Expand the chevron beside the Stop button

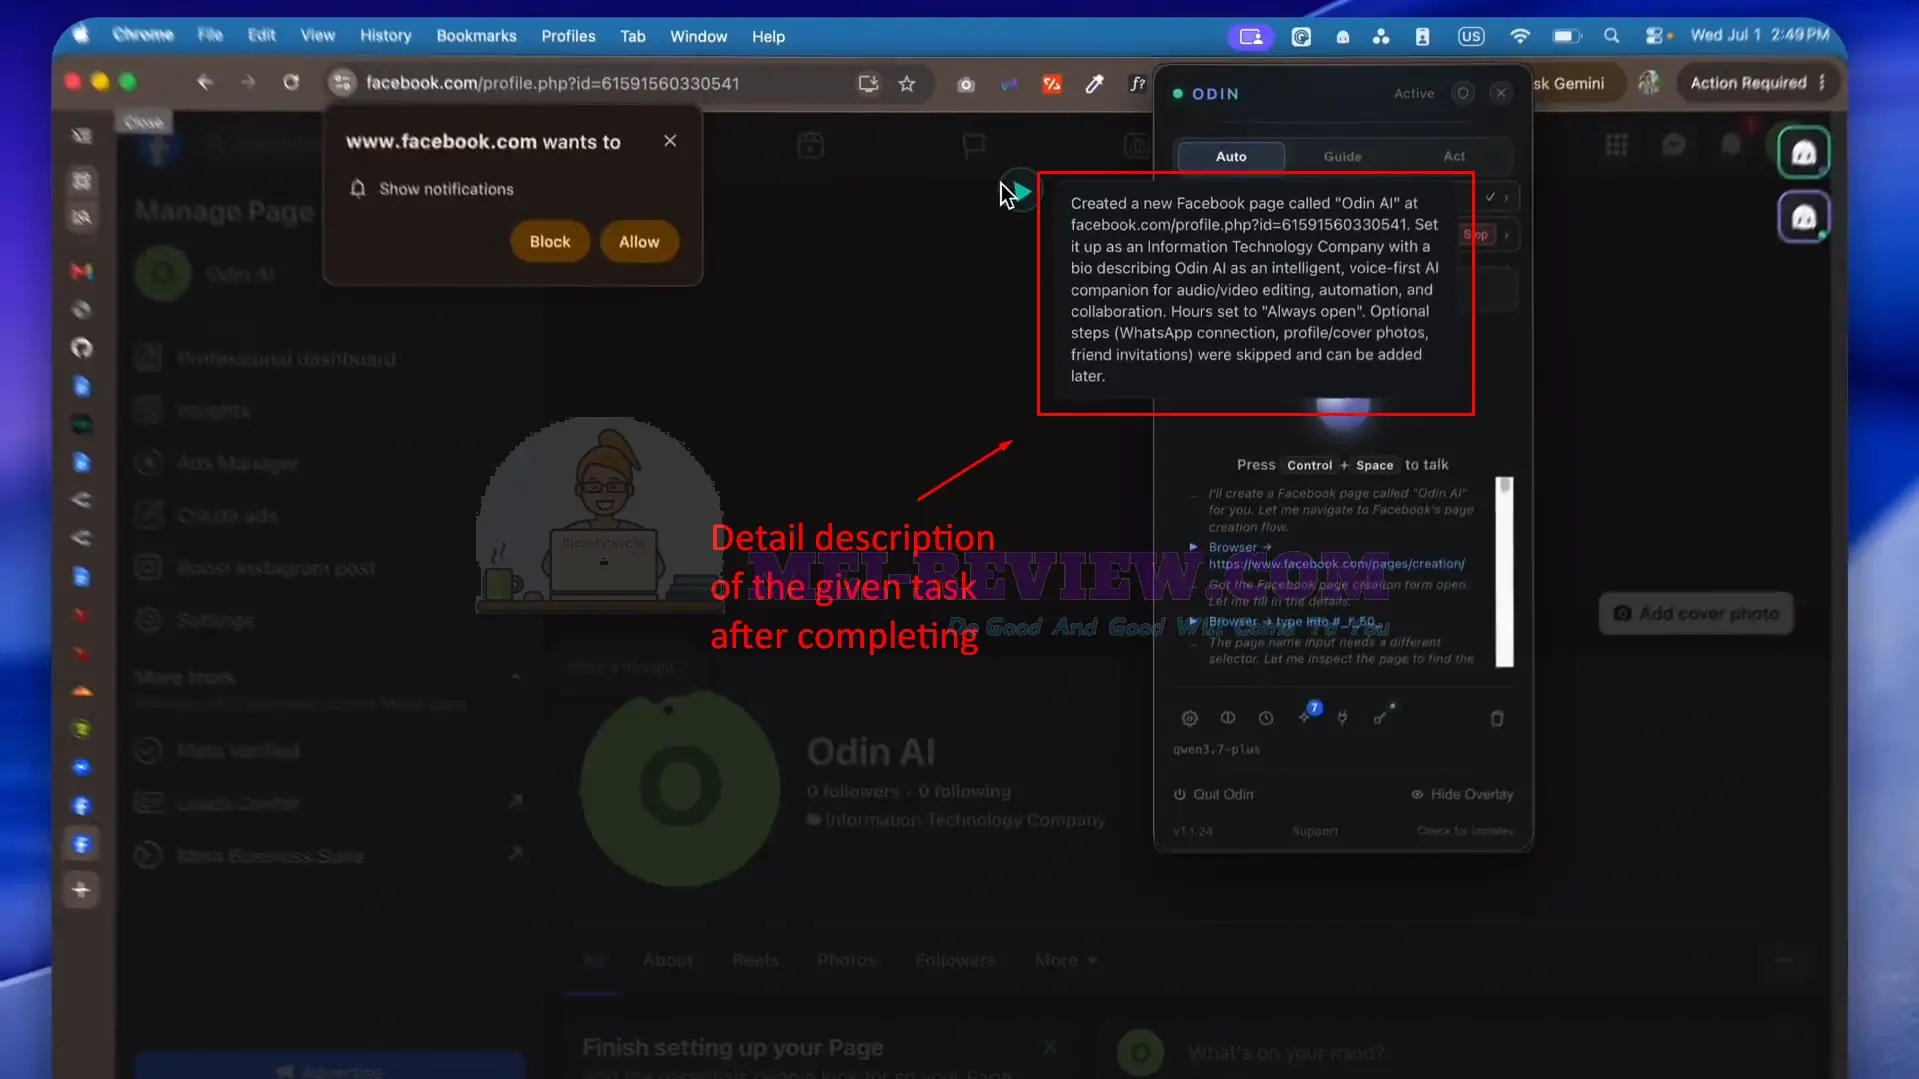(x=1506, y=235)
